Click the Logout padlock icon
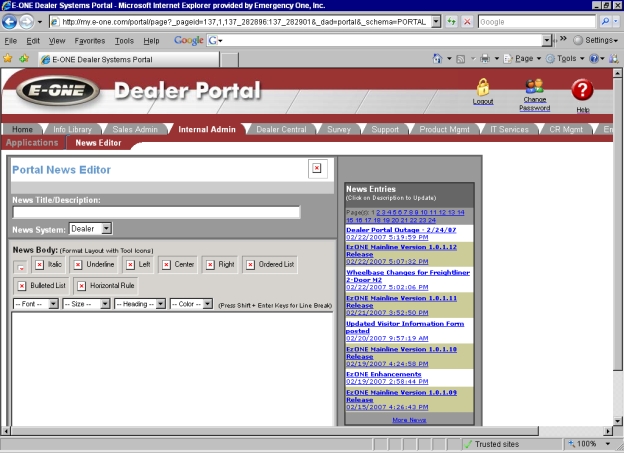Screen dimensions: 624x453 click(x=483, y=87)
